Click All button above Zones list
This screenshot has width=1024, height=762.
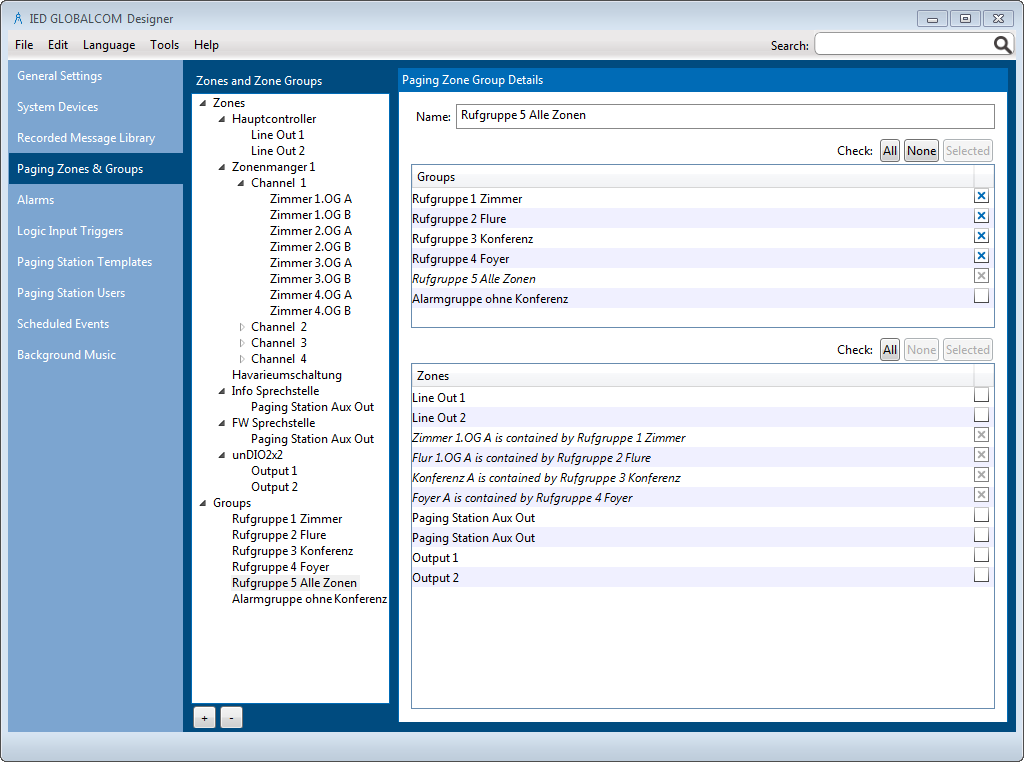pyautogui.click(x=889, y=350)
